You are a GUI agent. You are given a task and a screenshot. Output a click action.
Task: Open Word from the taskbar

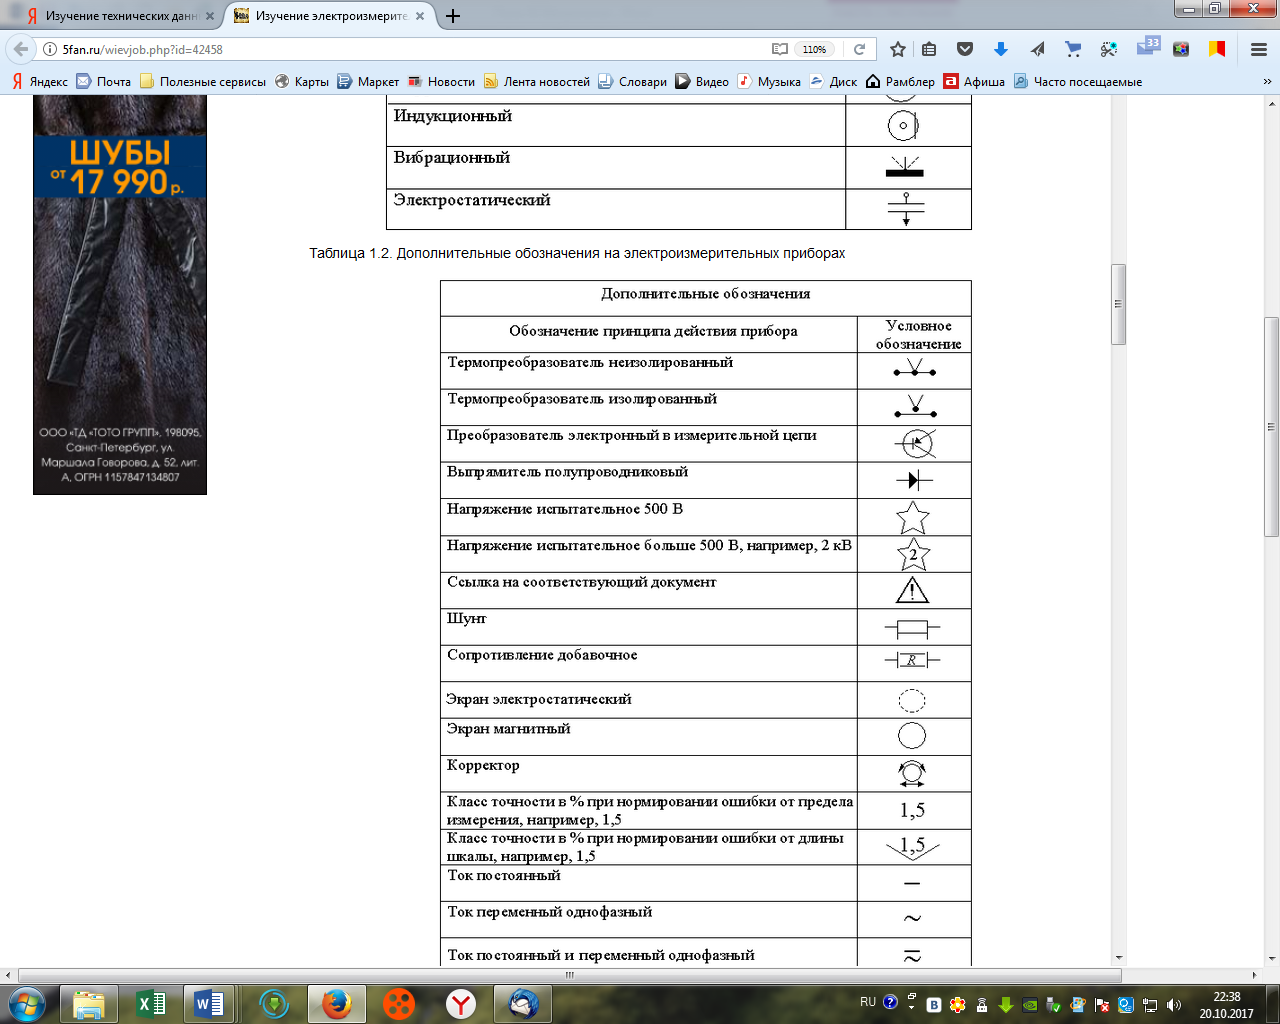click(209, 1003)
